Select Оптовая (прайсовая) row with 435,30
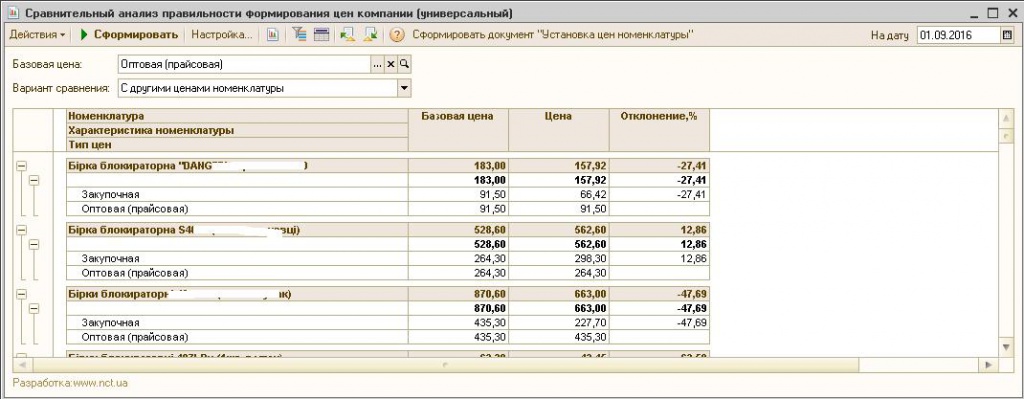Screen dimensions: 1024x399 pyautogui.click(x=388, y=337)
